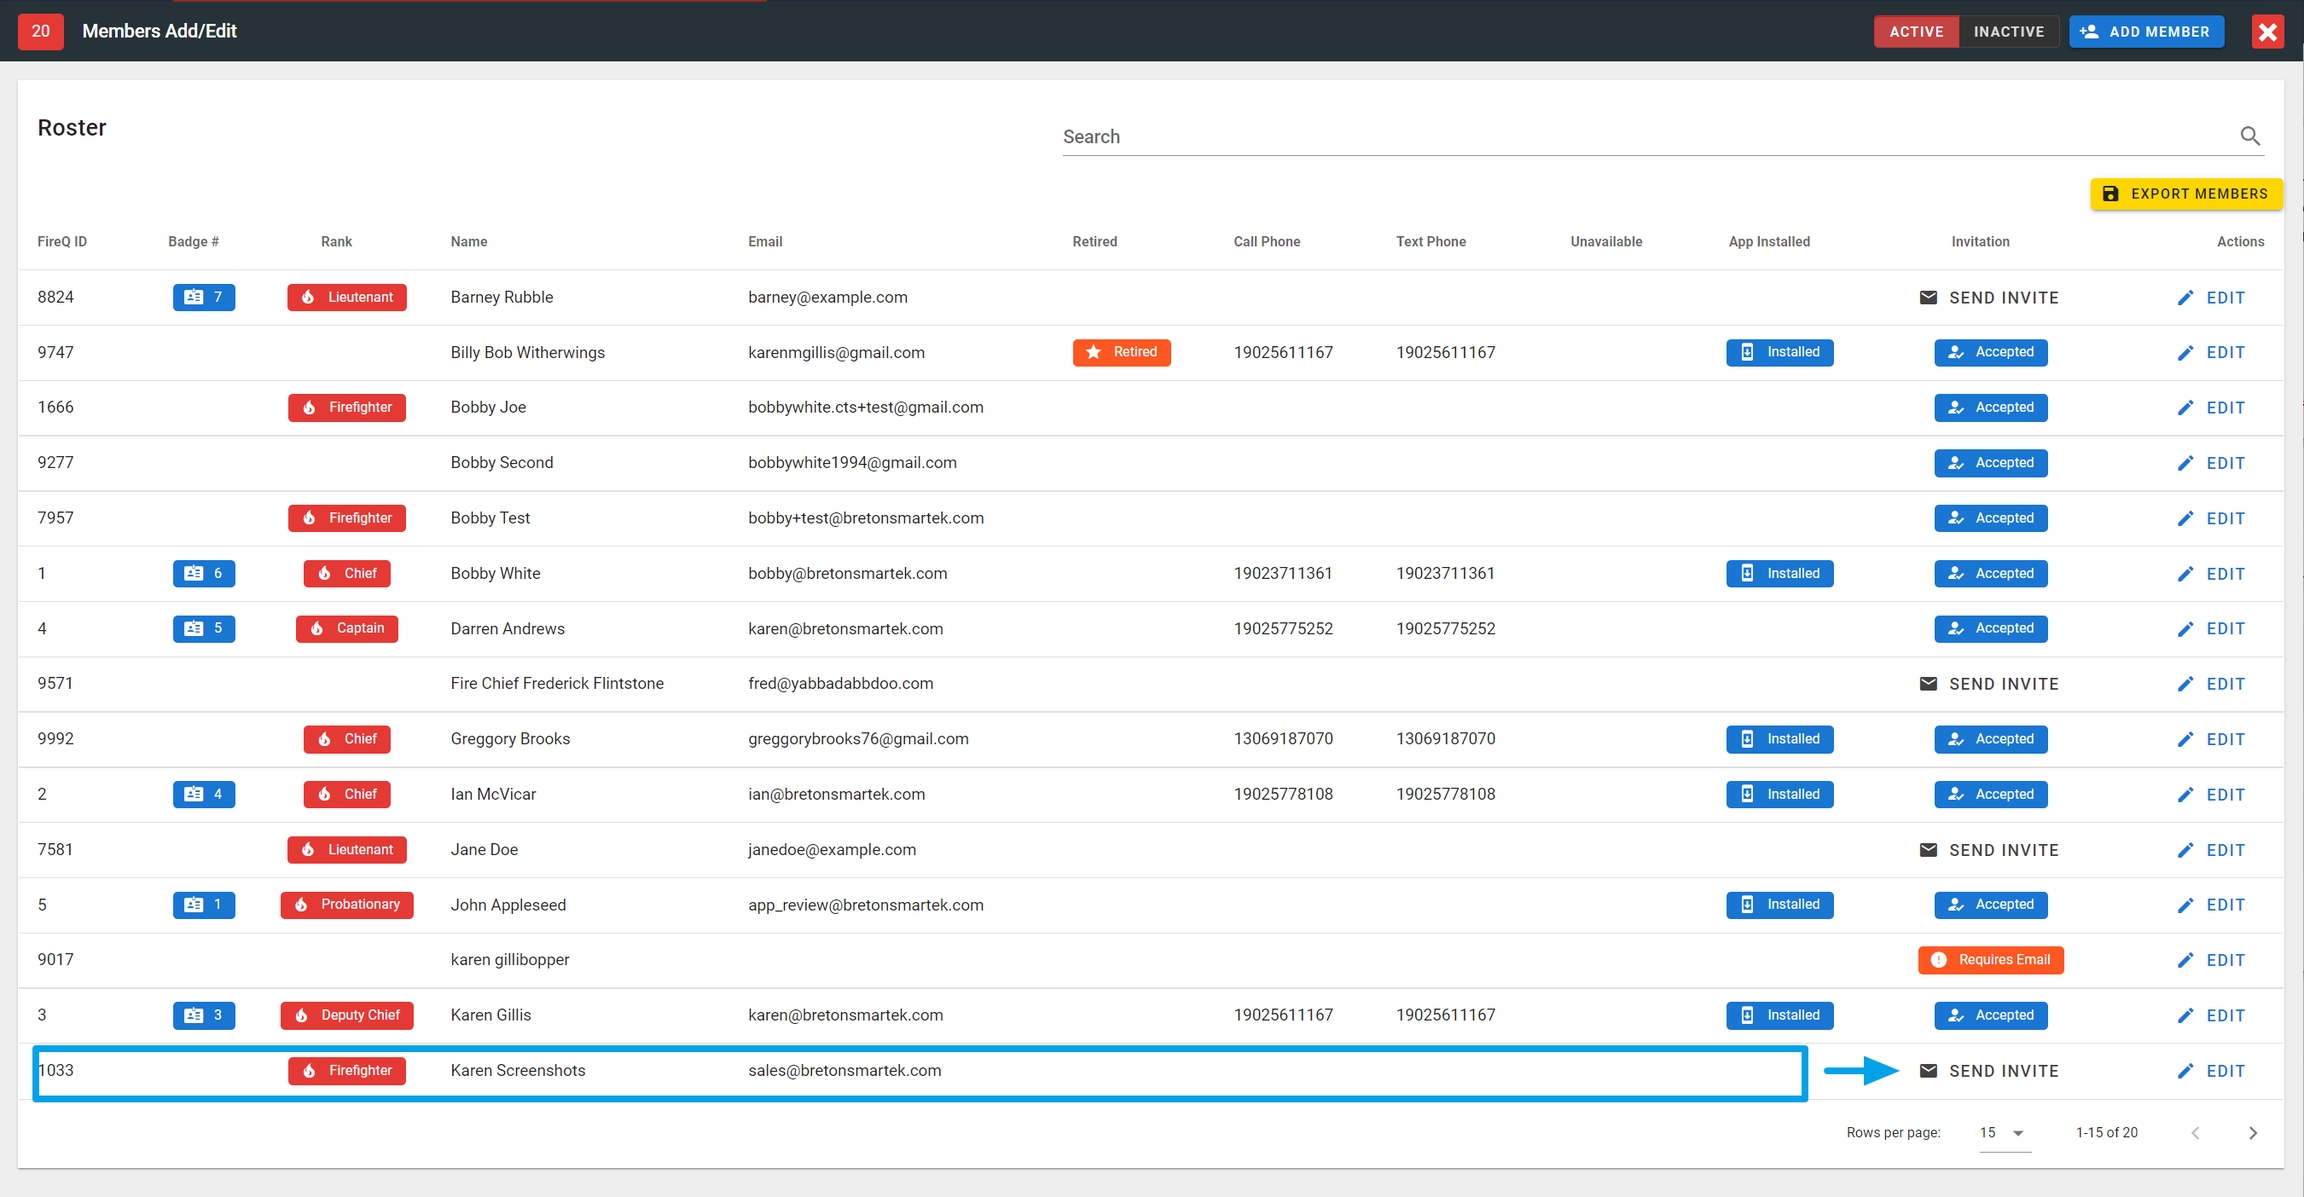The width and height of the screenshot is (2304, 1197).
Task: Click the Retired star badge for Billy Bob
Action: 1121,352
